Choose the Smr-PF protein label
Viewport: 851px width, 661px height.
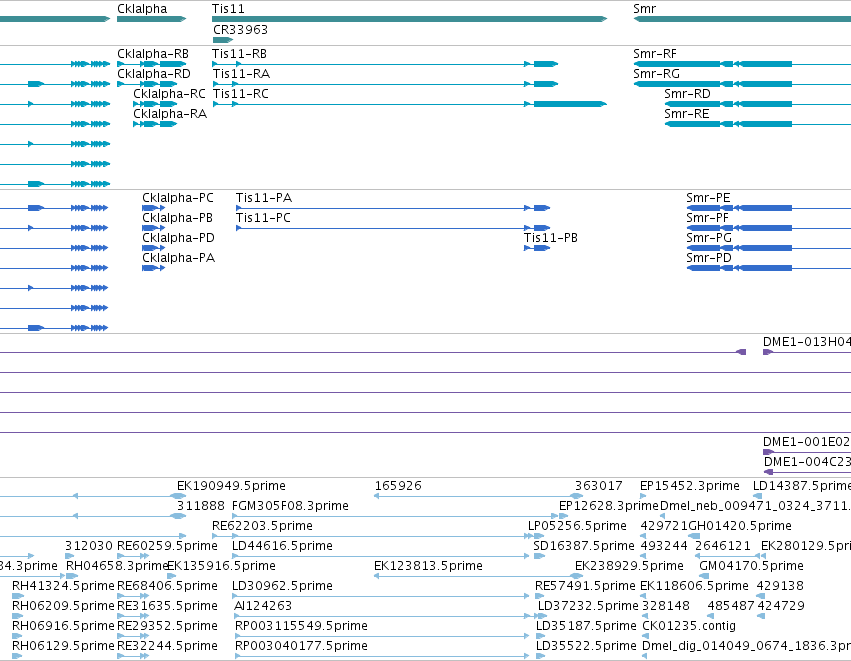(x=707, y=218)
